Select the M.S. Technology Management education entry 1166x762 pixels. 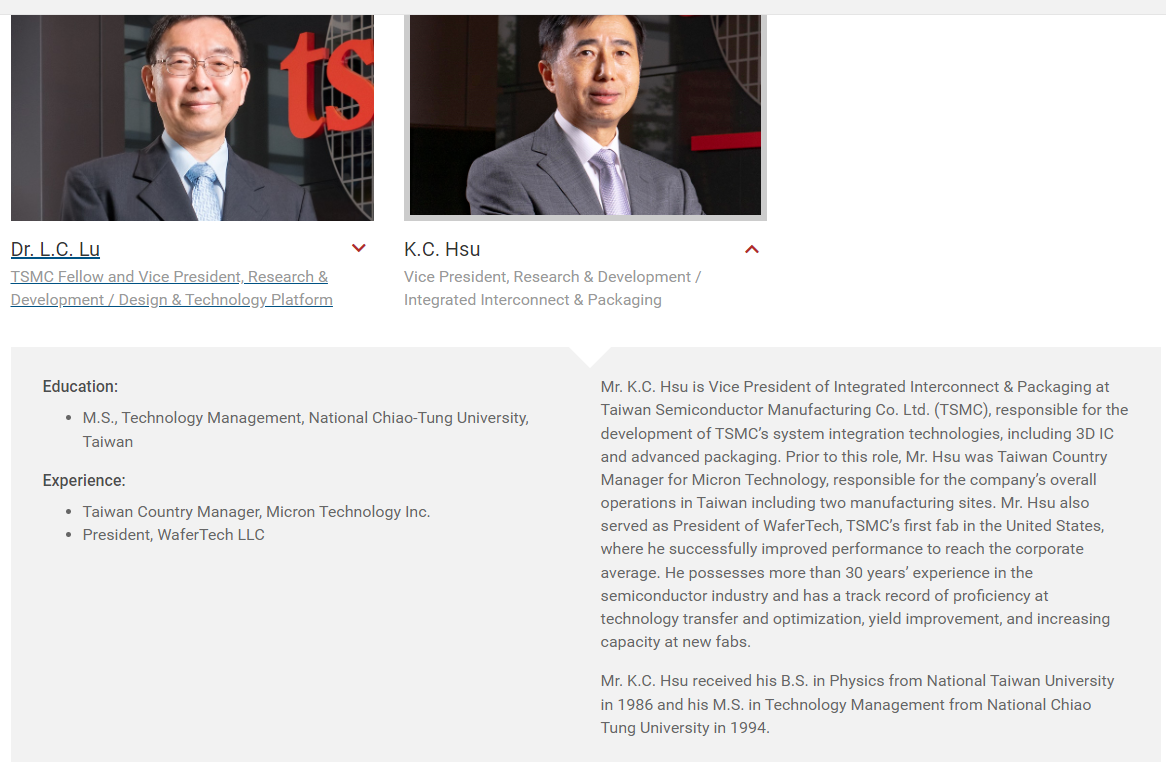pos(305,429)
